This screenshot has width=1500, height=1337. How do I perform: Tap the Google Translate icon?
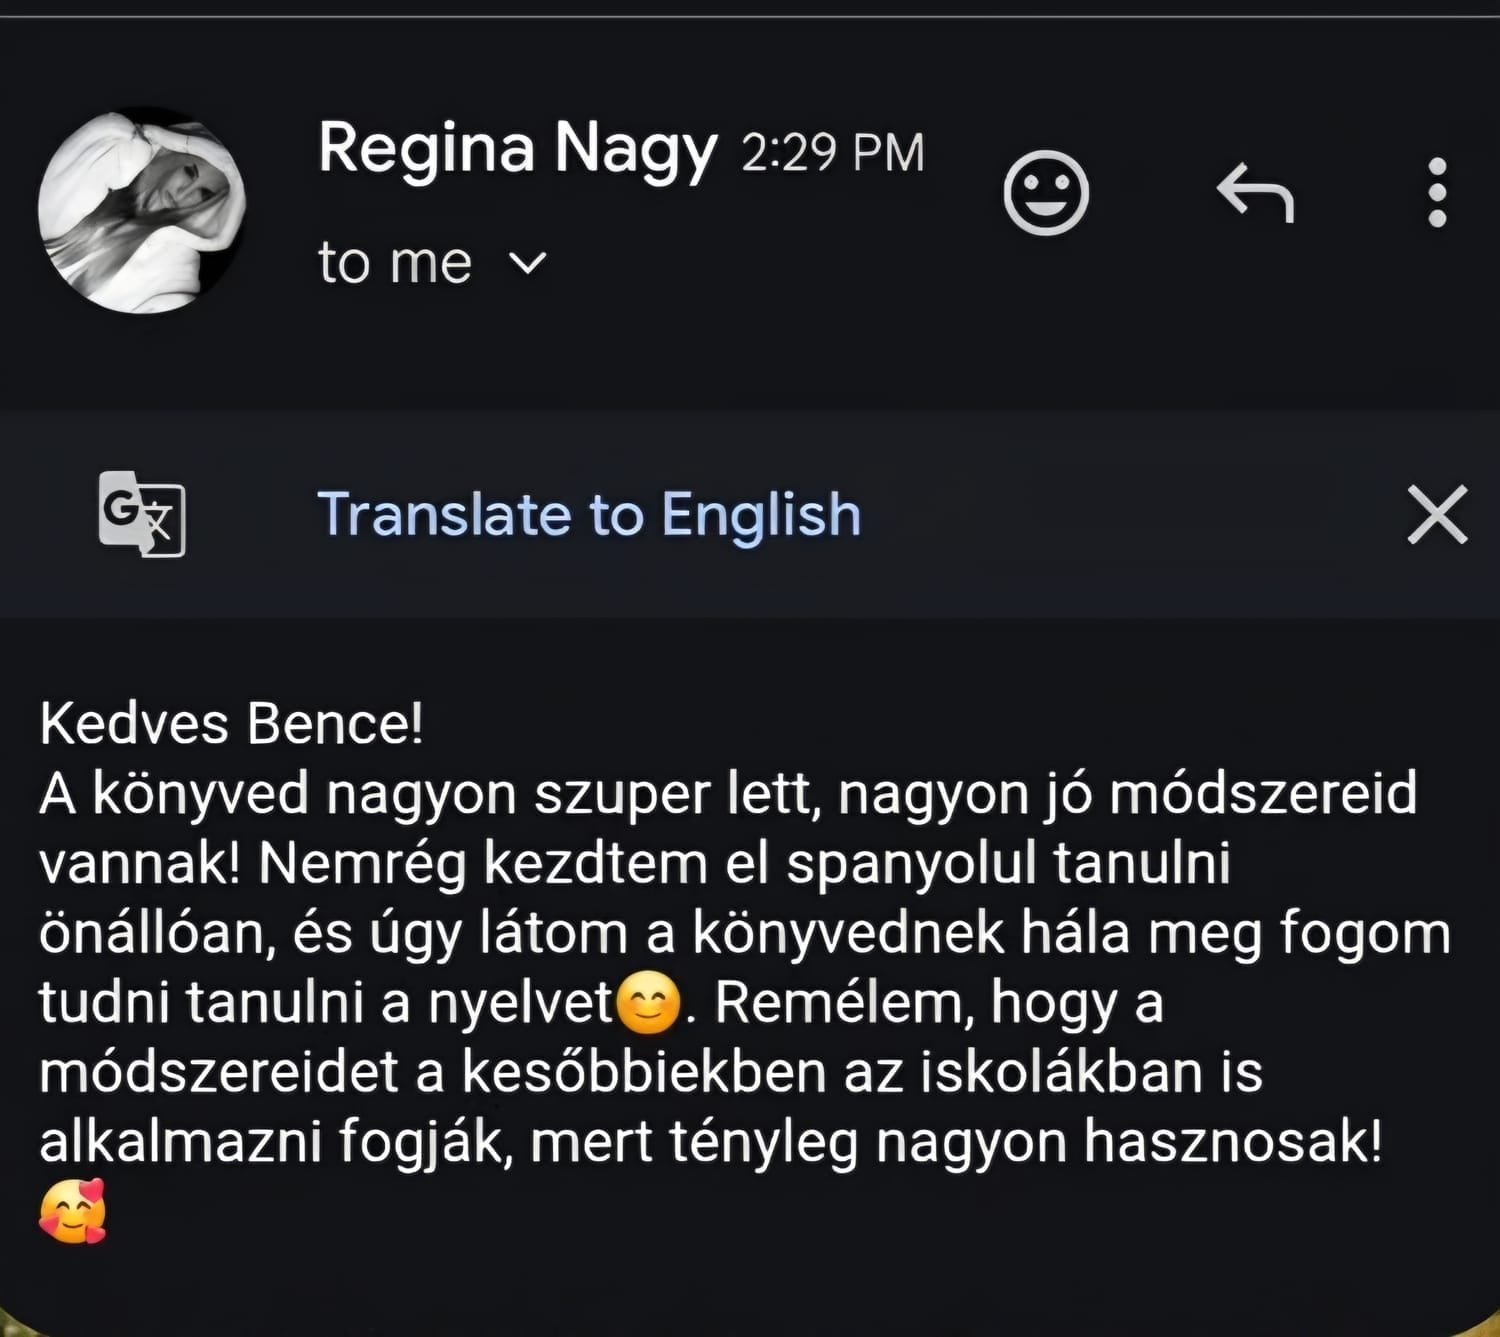(141, 514)
